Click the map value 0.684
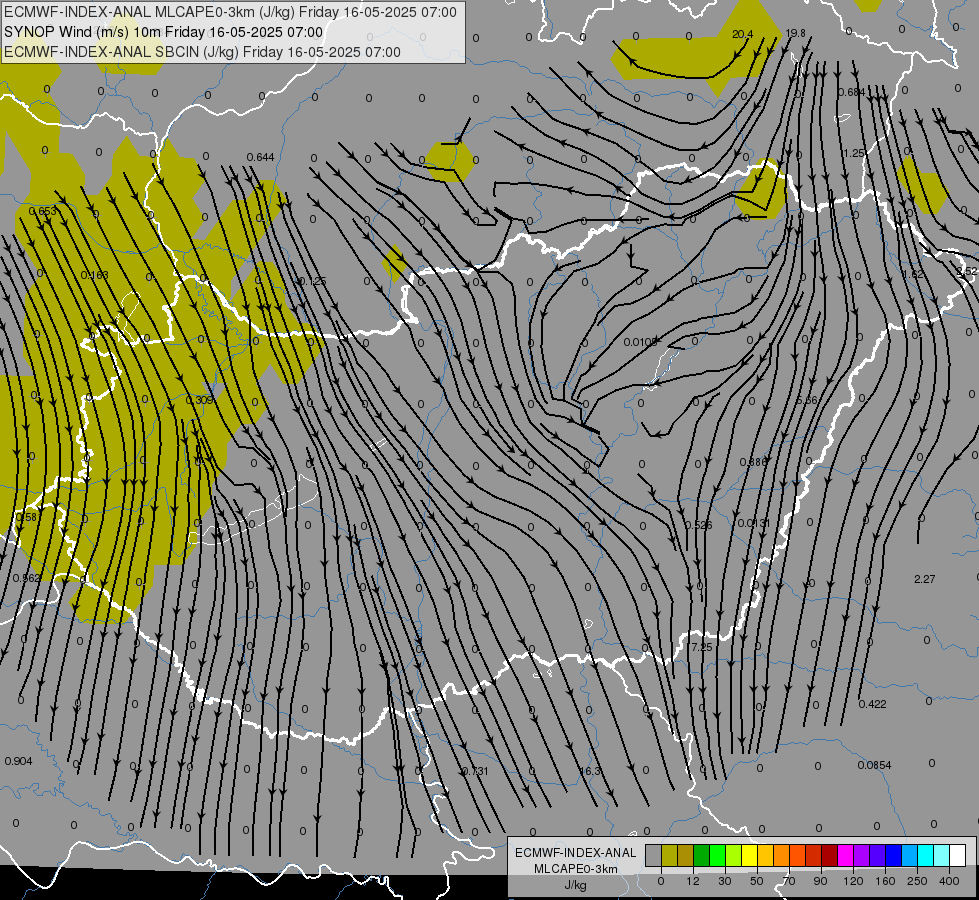The height and width of the screenshot is (900, 979). [x=852, y=92]
